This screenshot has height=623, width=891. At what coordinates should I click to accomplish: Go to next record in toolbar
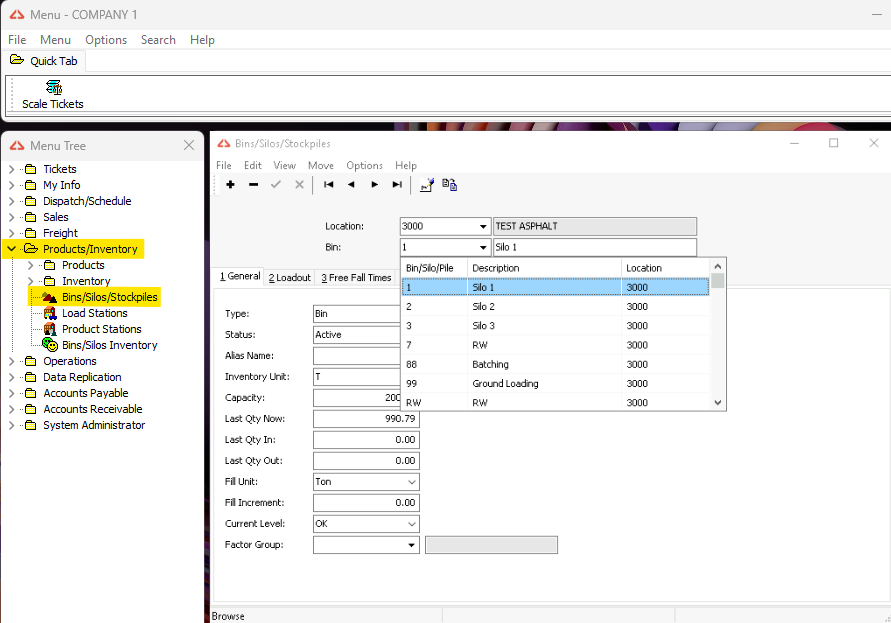(x=374, y=184)
